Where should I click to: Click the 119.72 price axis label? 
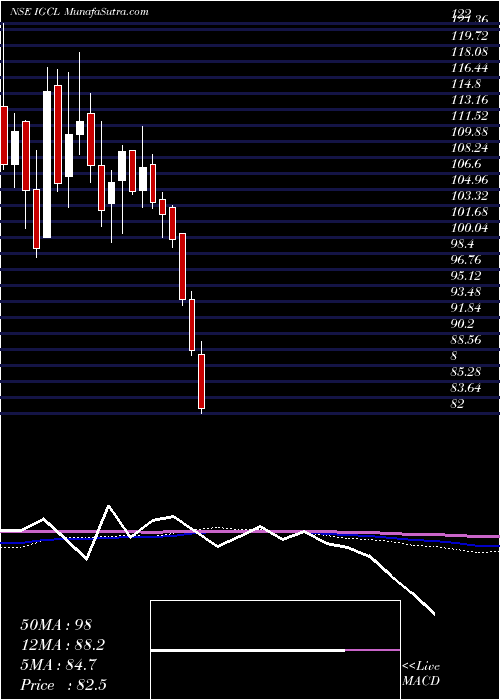(x=469, y=34)
